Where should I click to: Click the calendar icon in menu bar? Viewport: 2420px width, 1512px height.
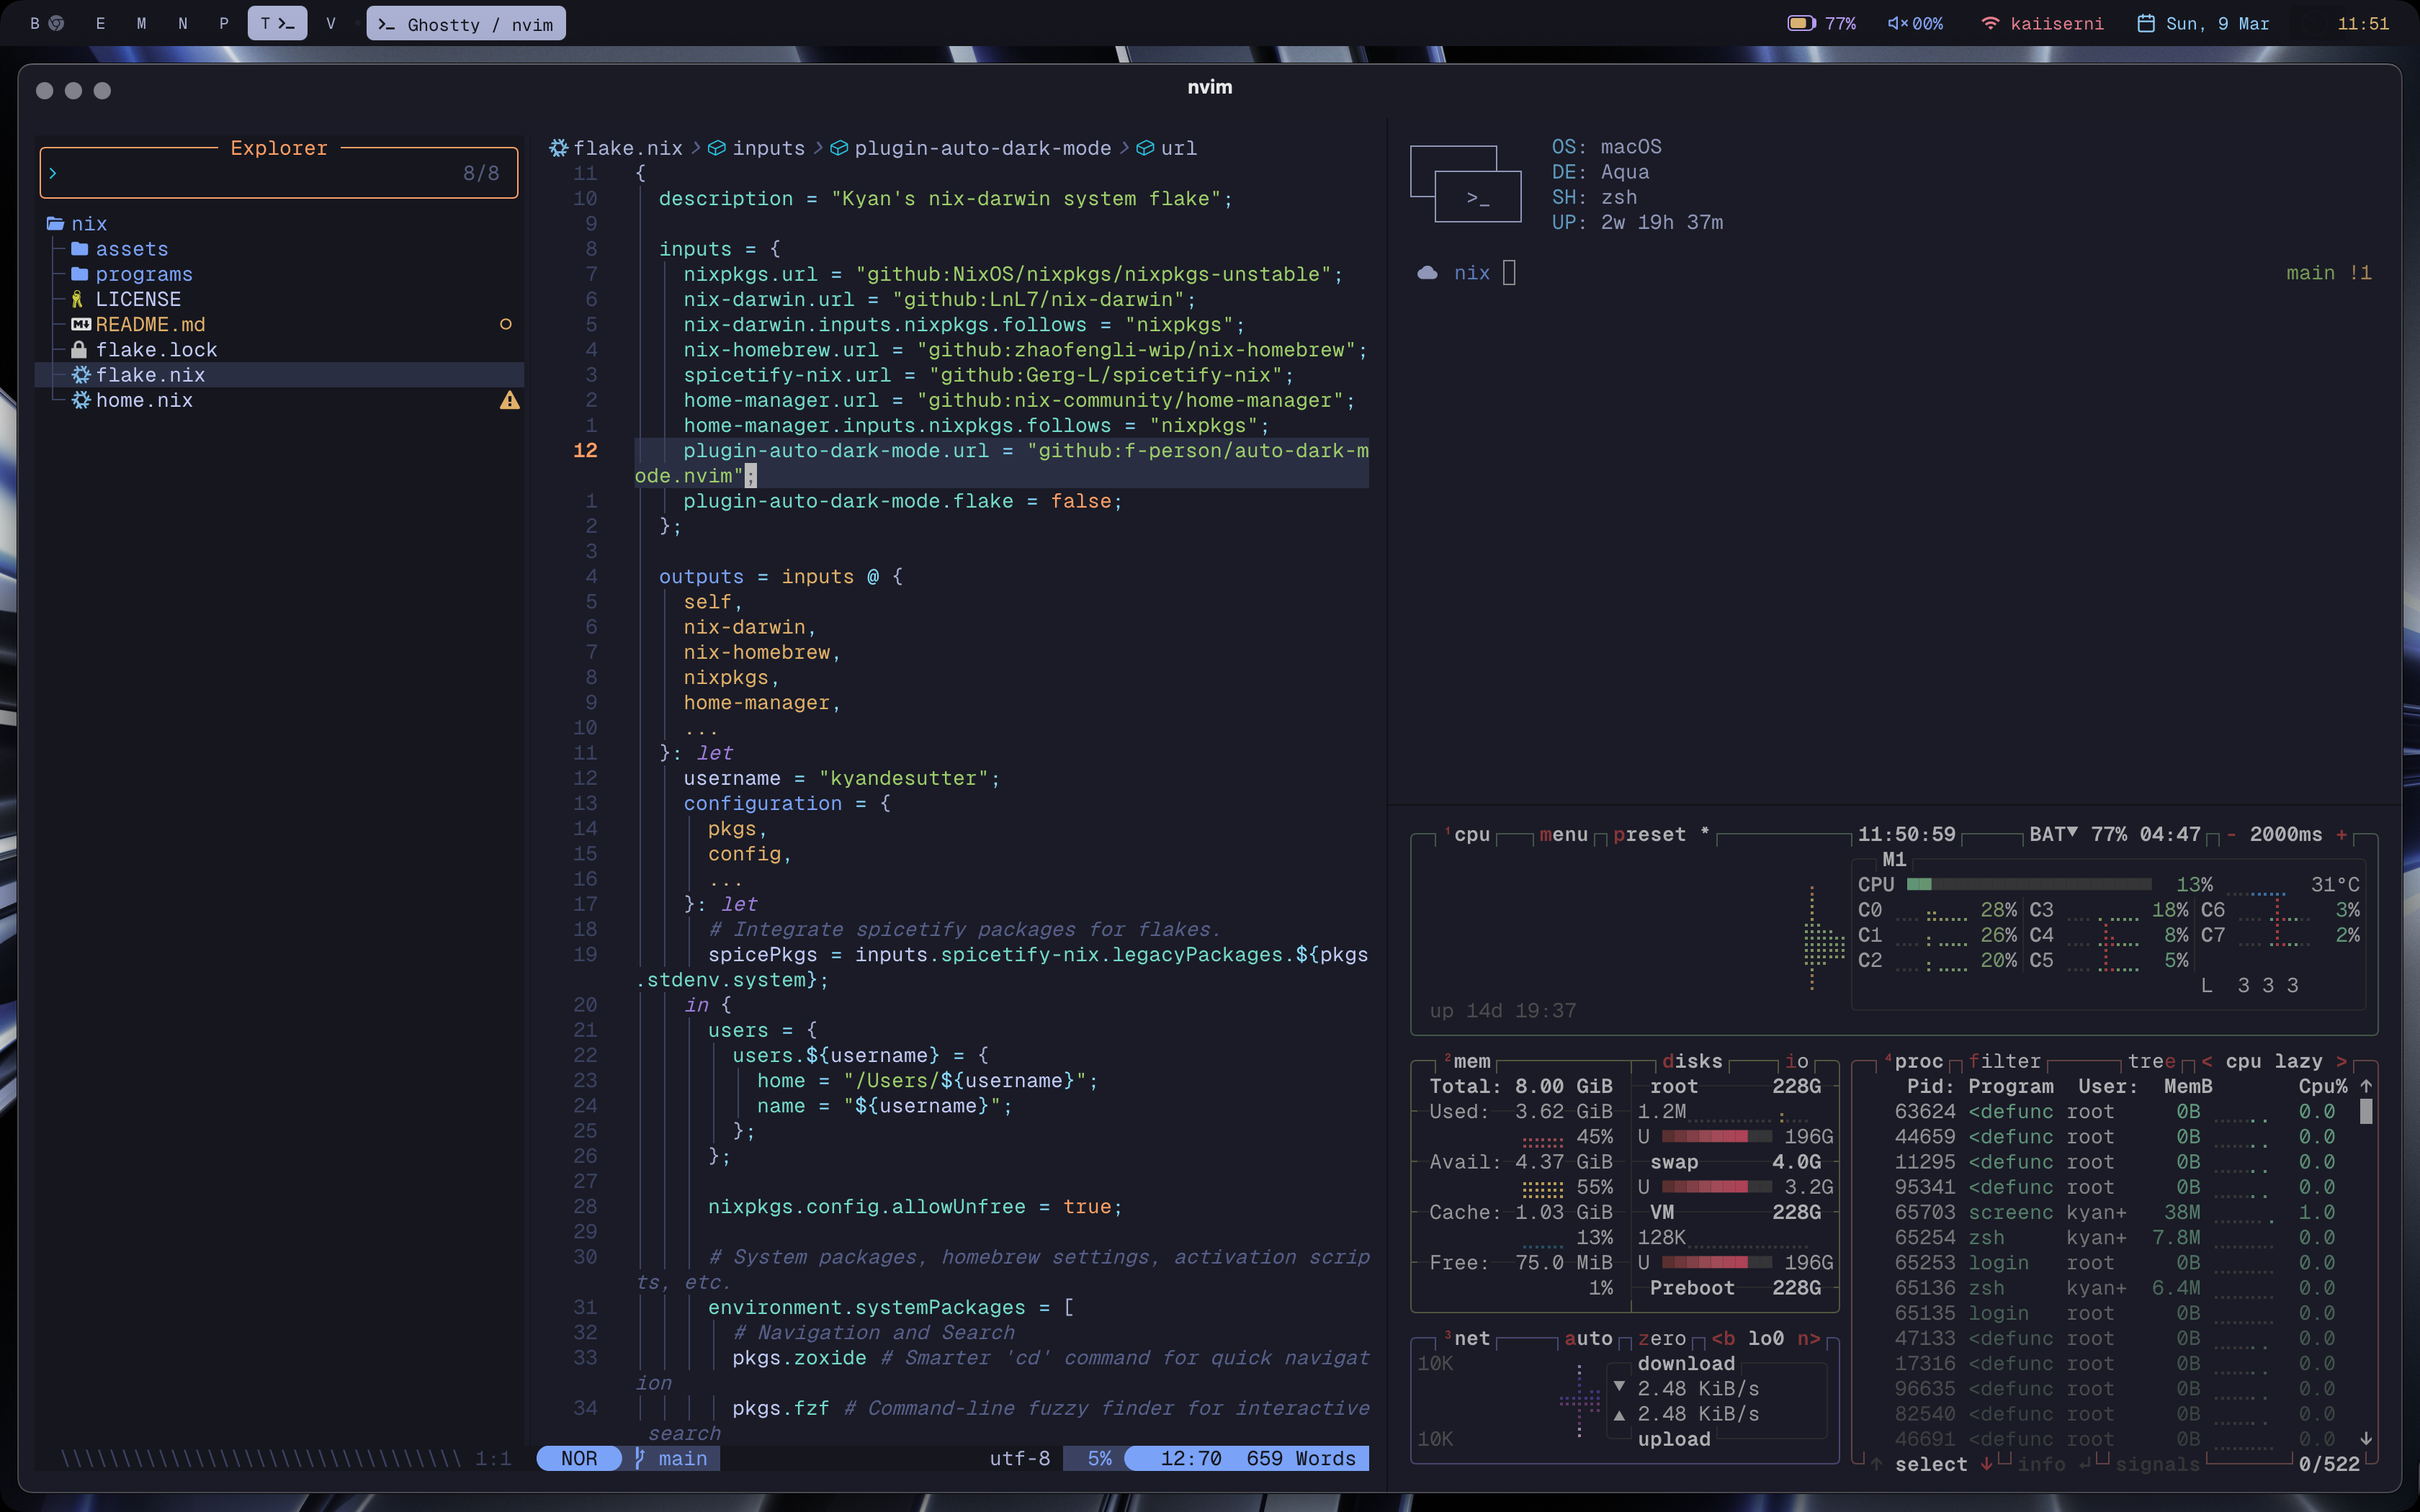[2146, 23]
